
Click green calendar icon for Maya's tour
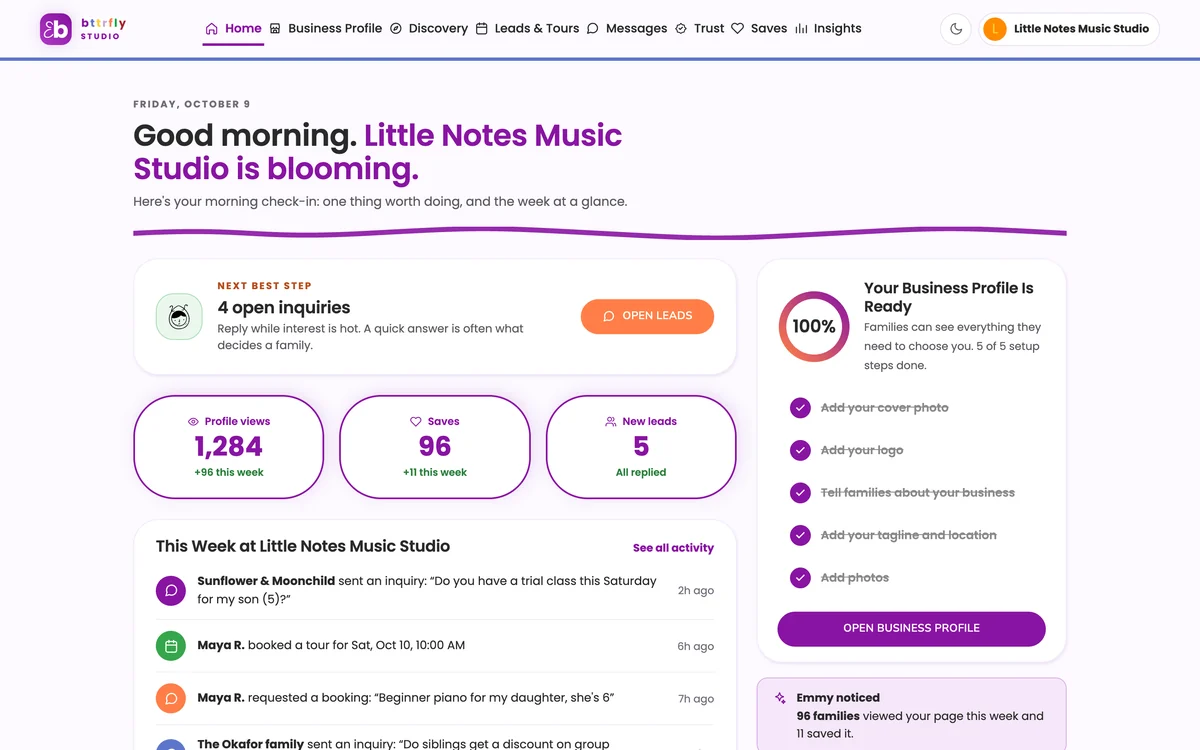coord(171,646)
